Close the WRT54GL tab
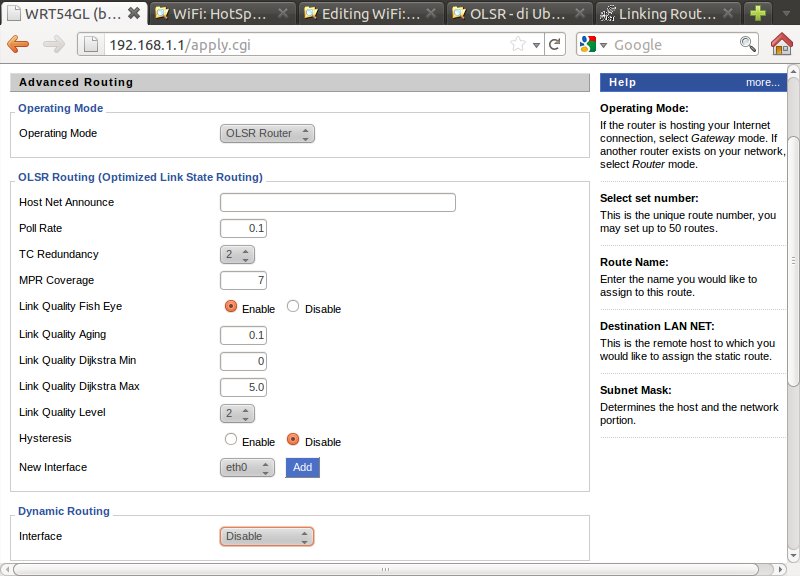This screenshot has width=800, height=576. [x=134, y=13]
